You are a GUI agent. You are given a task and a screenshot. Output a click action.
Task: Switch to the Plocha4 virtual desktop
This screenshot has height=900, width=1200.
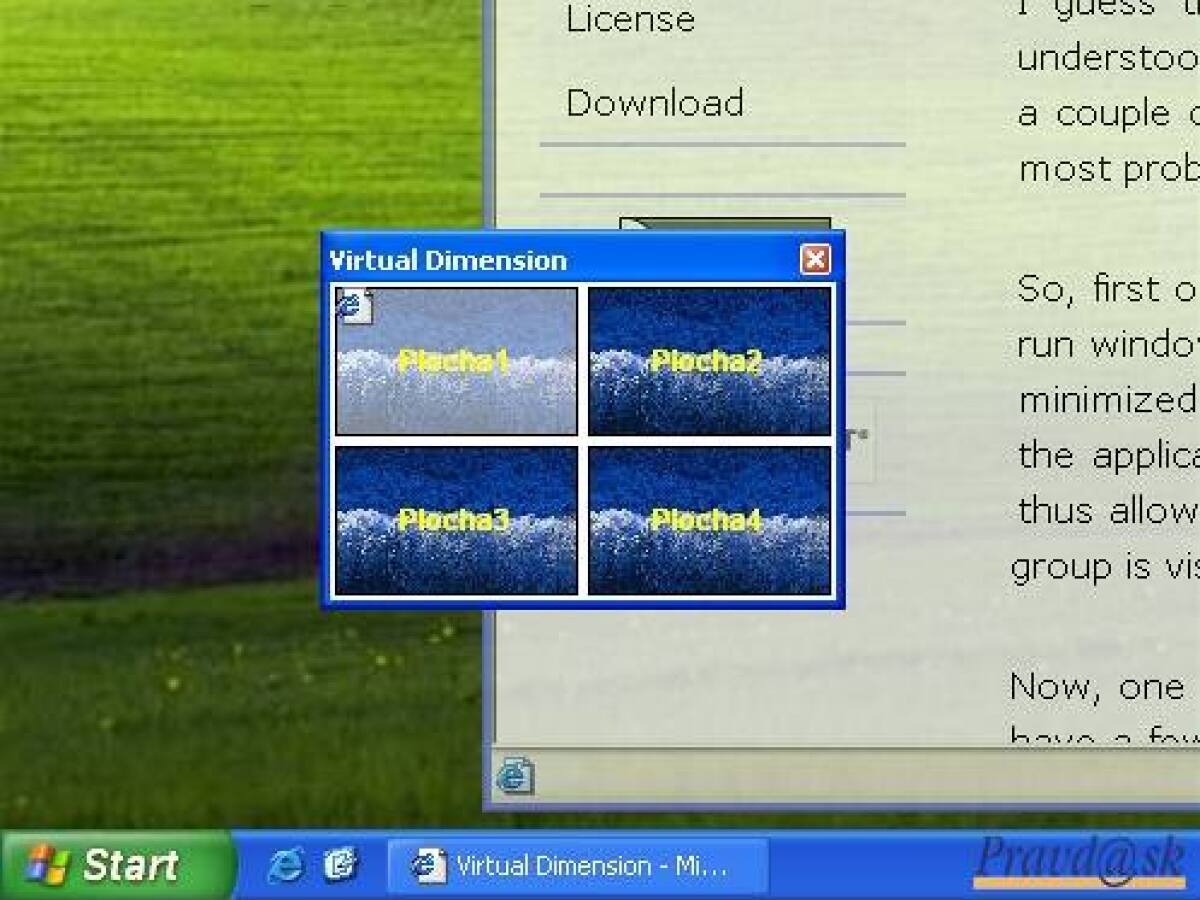pos(709,520)
